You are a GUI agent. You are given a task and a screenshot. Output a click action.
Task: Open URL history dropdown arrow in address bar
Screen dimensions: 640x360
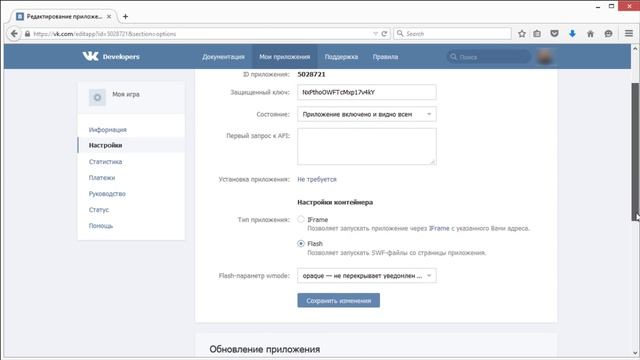[x=376, y=34]
